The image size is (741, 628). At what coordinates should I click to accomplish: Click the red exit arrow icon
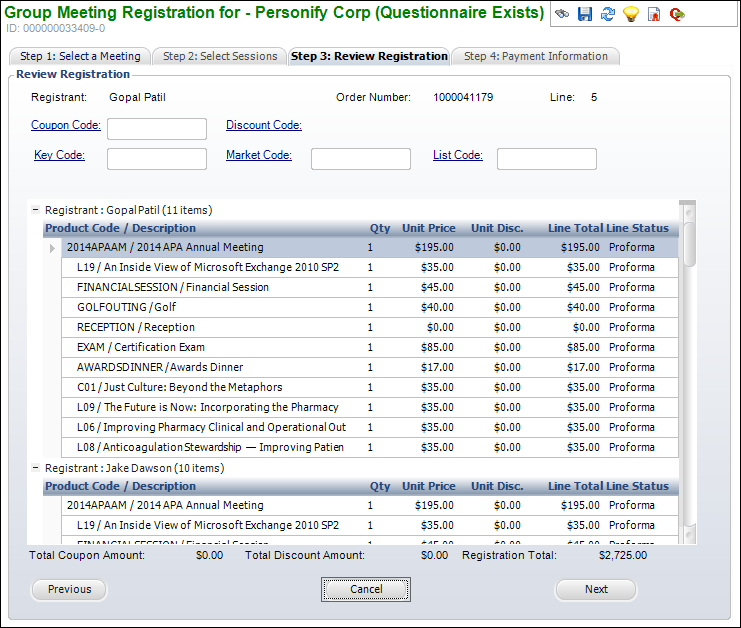(677, 14)
